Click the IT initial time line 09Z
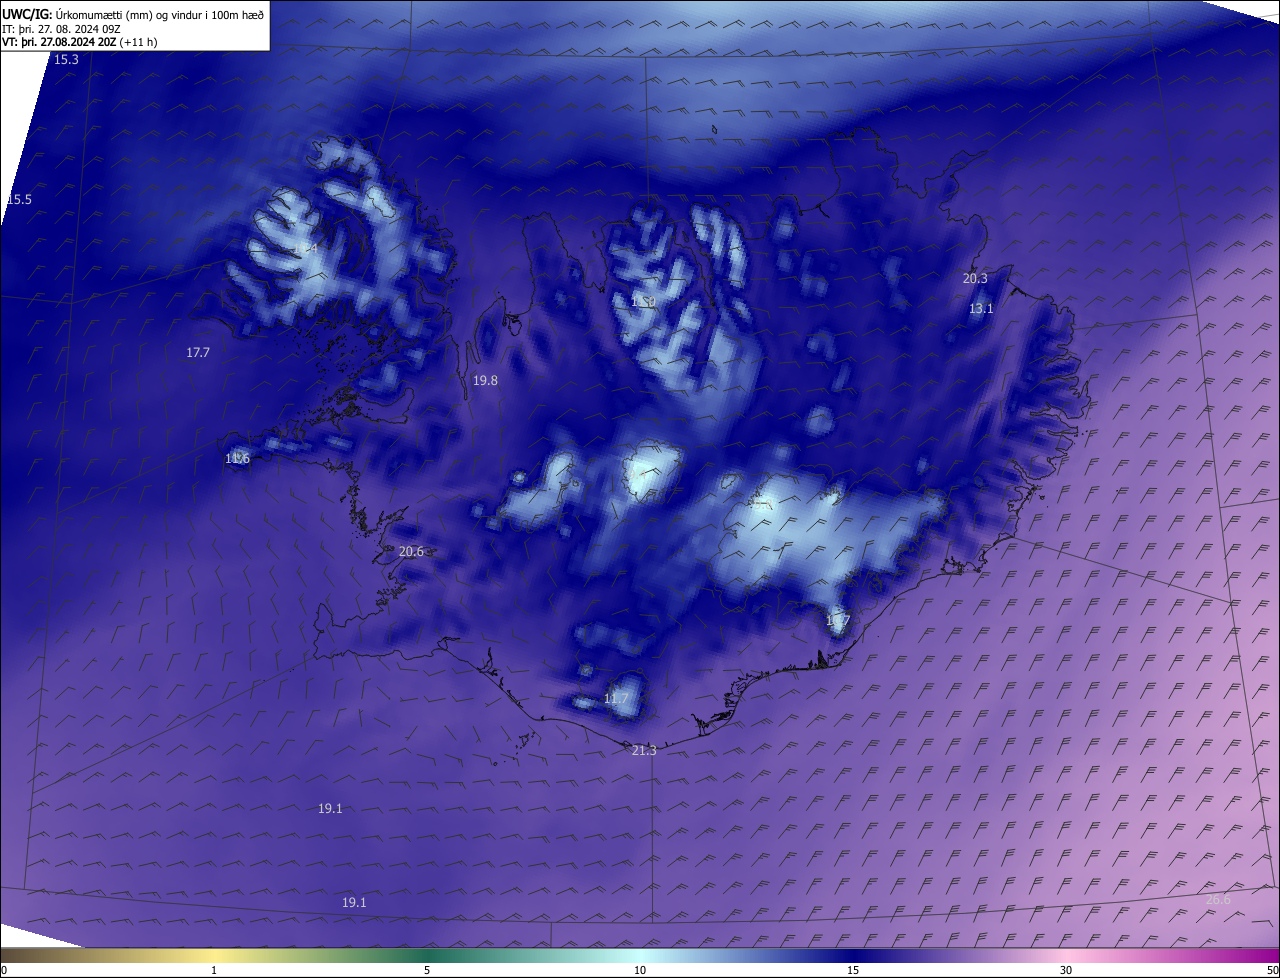1280x978 pixels. click(61, 29)
